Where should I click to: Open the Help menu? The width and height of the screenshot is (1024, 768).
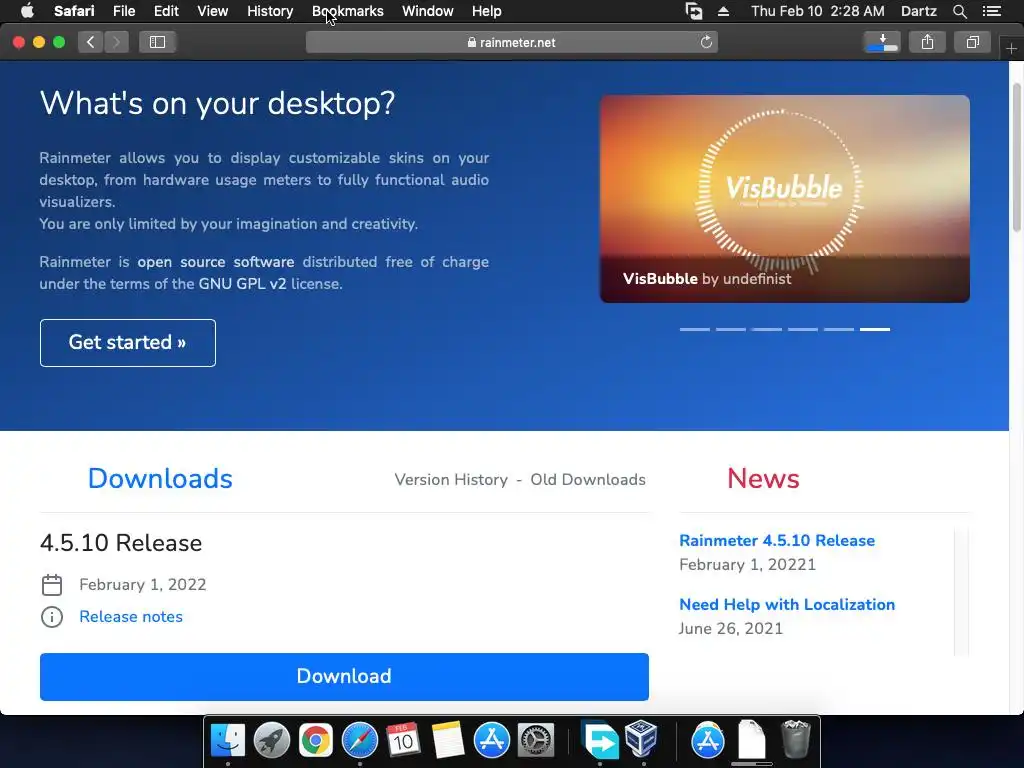point(487,11)
